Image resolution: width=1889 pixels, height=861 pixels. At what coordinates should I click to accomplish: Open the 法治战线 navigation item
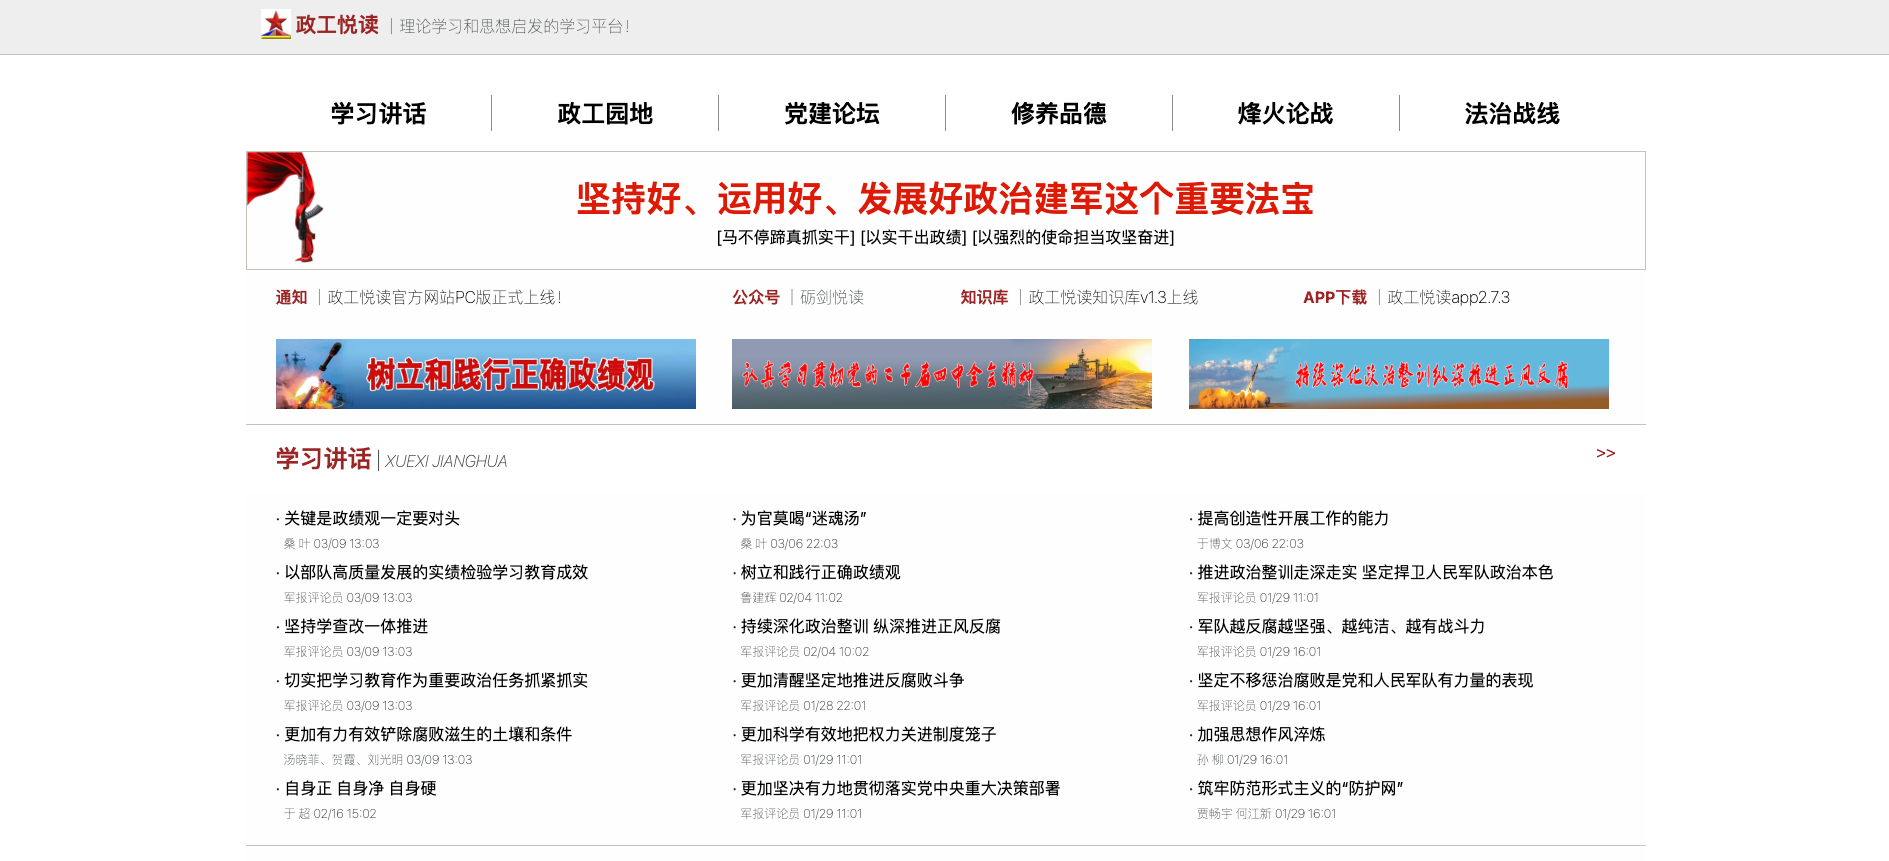click(1511, 114)
